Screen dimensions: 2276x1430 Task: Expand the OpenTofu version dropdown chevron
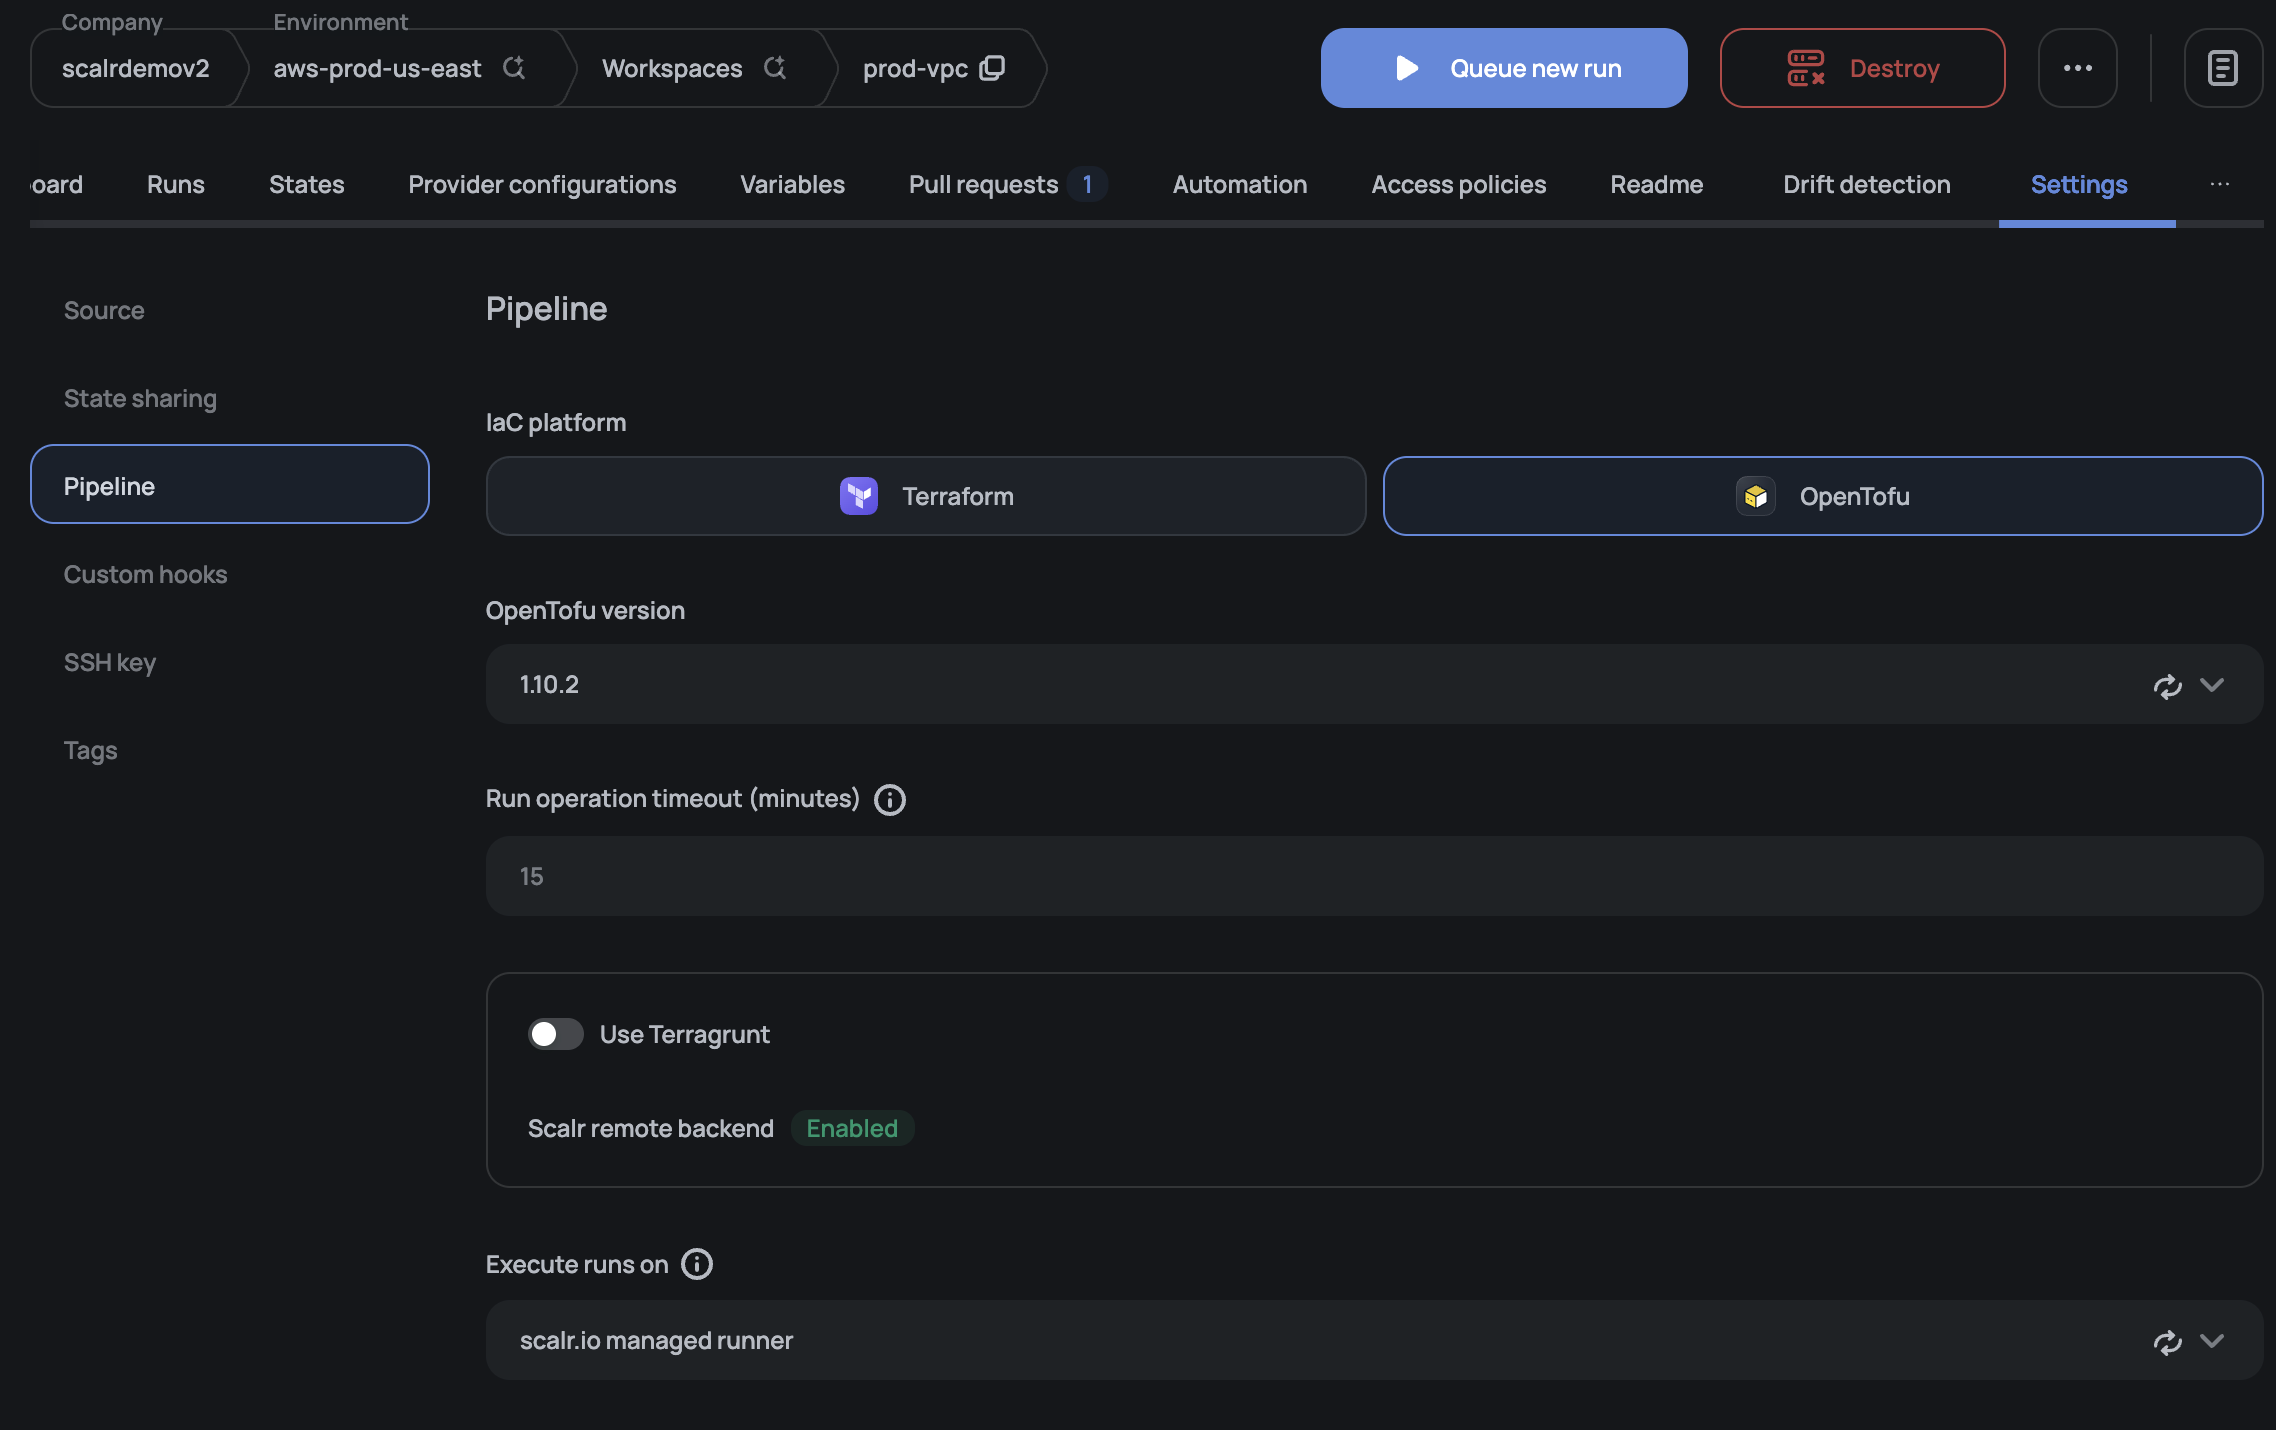[2212, 685]
